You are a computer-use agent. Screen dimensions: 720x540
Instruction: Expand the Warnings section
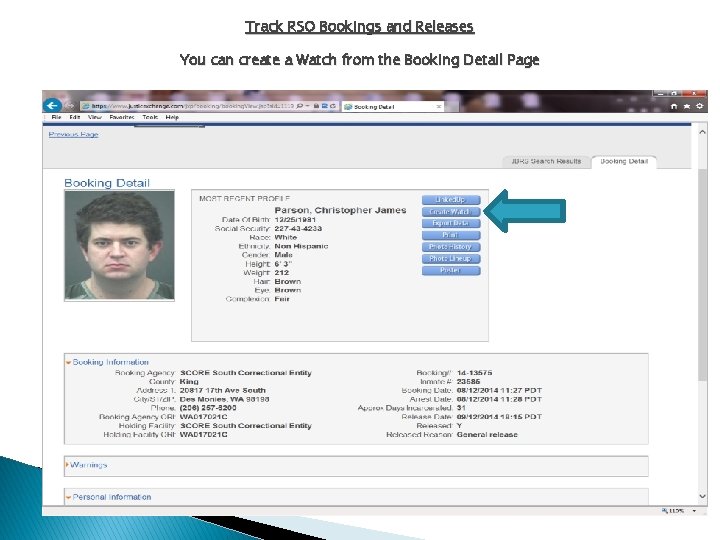68,465
